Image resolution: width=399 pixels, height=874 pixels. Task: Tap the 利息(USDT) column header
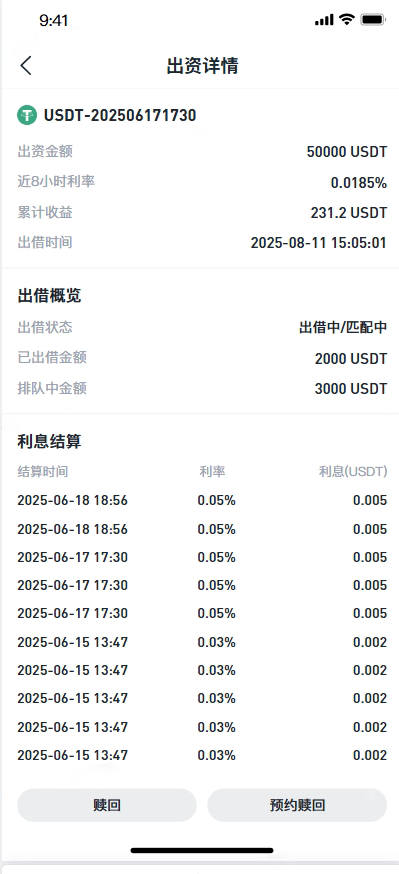[x=353, y=472]
